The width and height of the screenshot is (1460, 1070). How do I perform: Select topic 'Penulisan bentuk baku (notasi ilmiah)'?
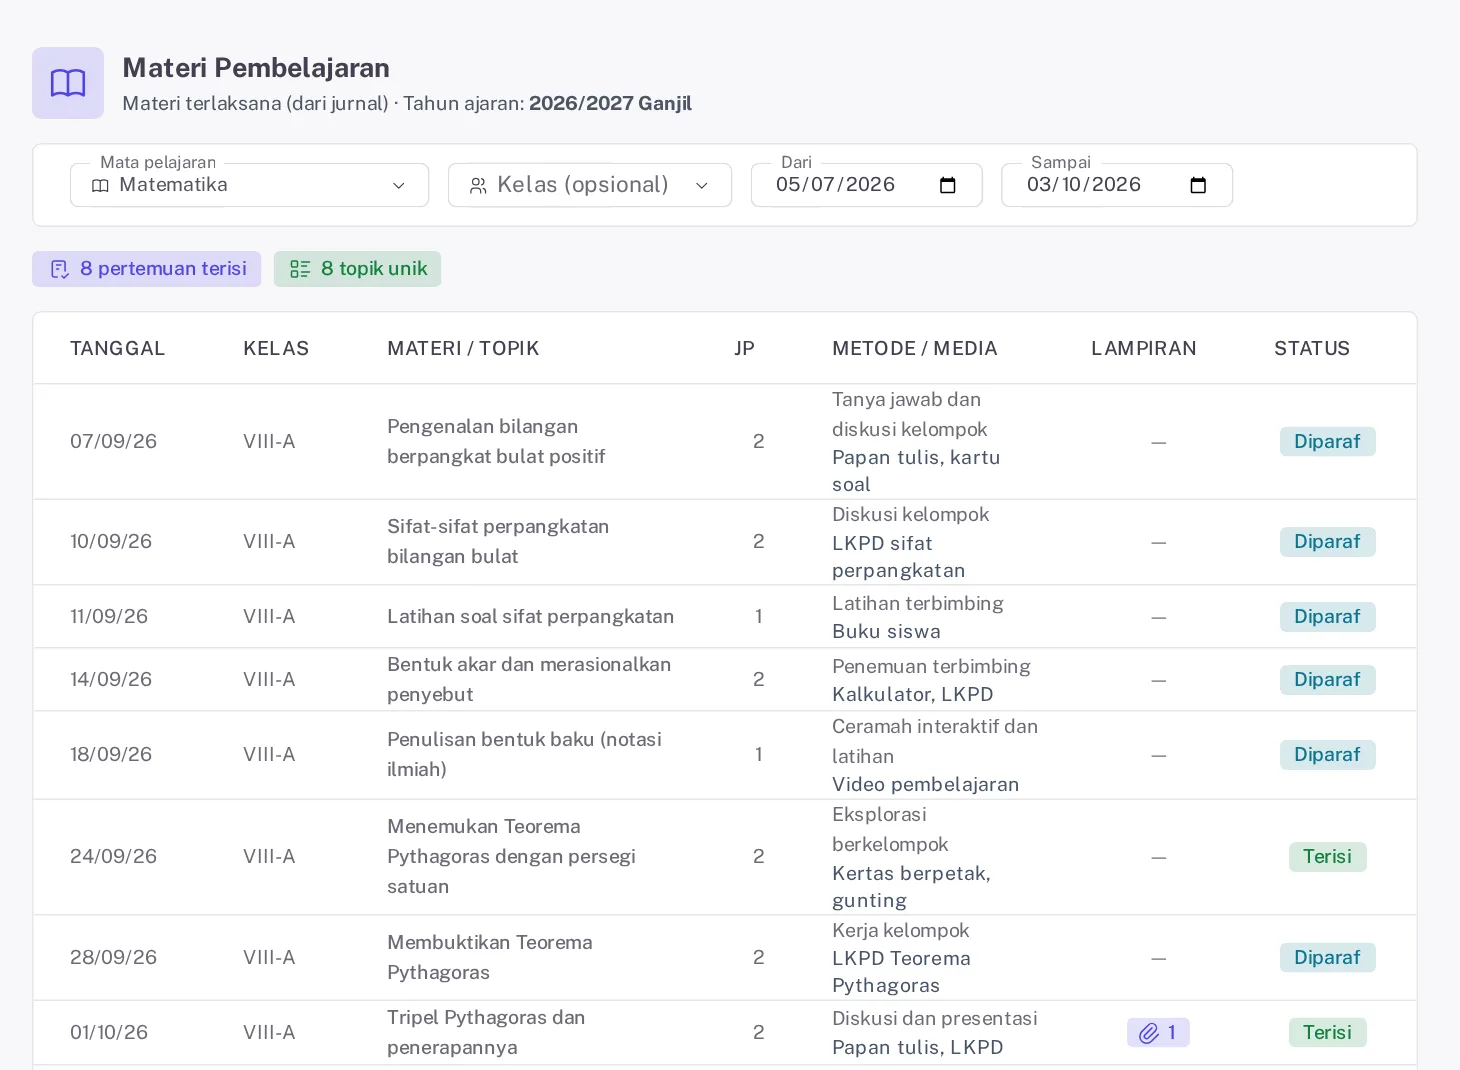[x=525, y=755]
